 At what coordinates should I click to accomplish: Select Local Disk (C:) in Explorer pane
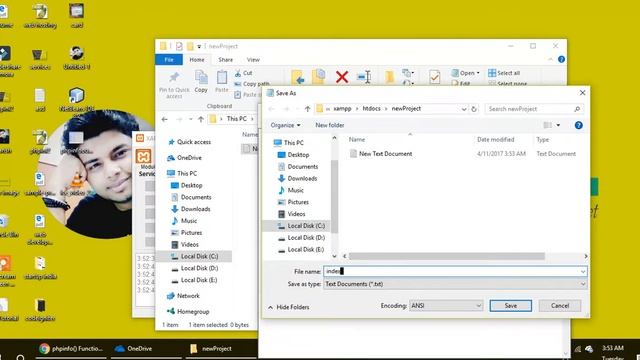[x=195, y=256]
